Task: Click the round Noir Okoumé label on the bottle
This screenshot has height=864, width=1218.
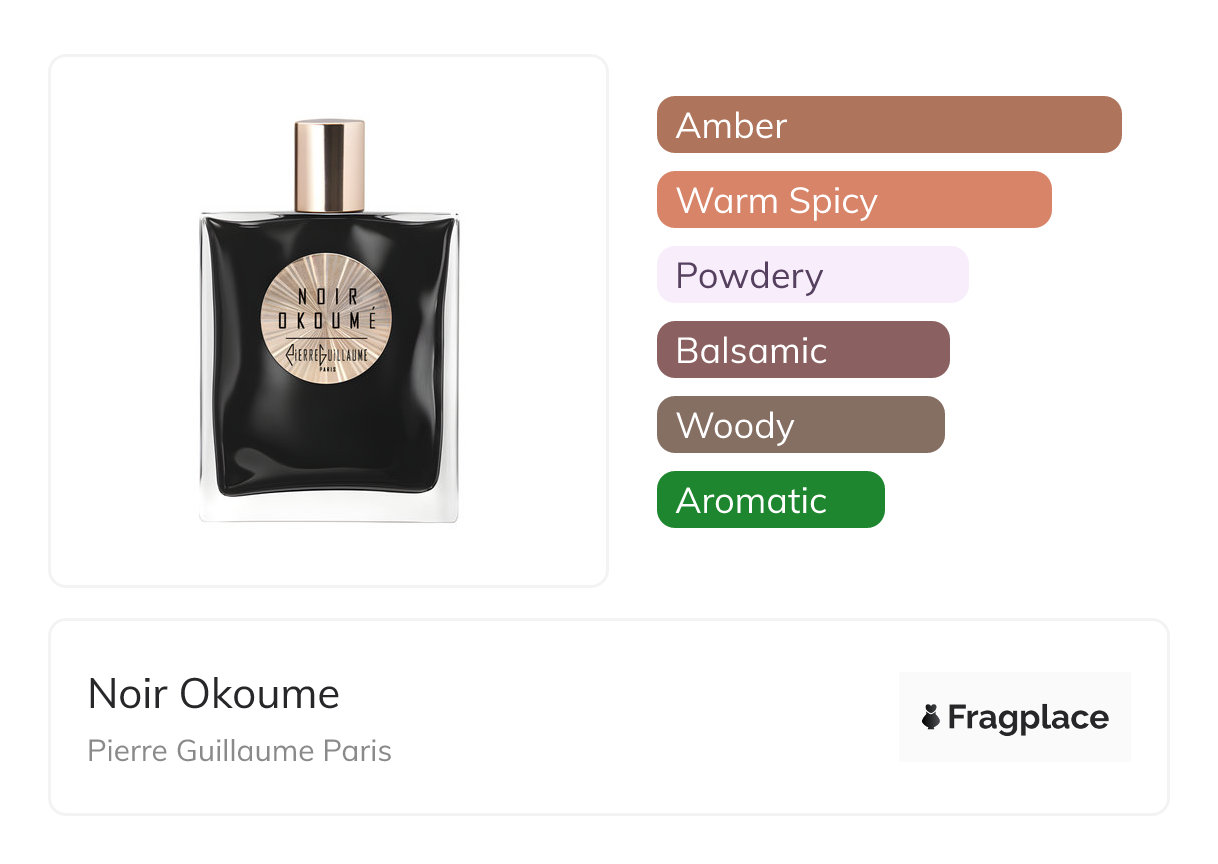Action: click(326, 323)
